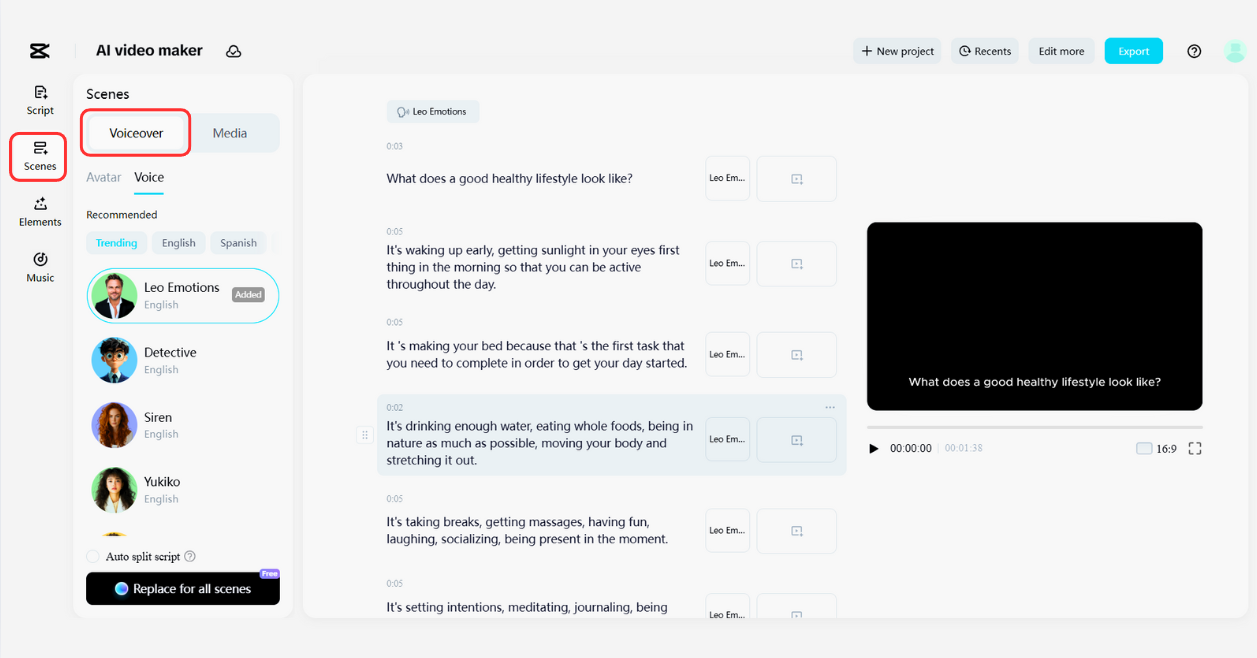Screen dimensions: 1257x658
Task: Open the three-dot menu on highlighted scene
Action: tap(830, 407)
